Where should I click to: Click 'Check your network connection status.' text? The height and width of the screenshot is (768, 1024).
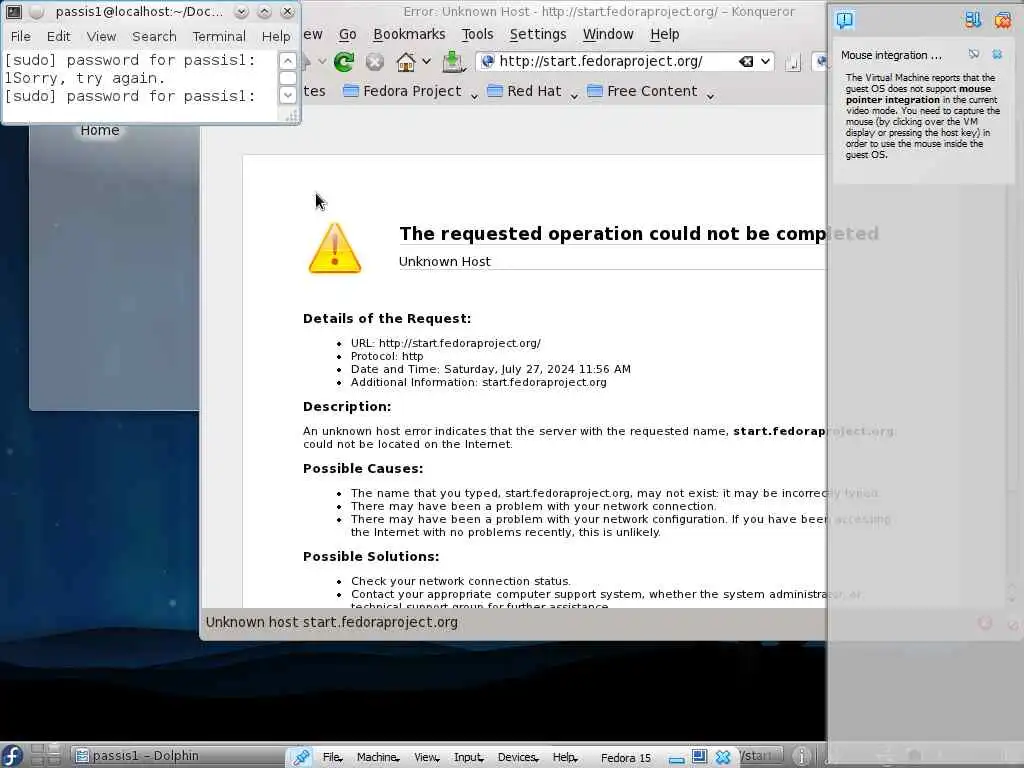click(x=460, y=581)
